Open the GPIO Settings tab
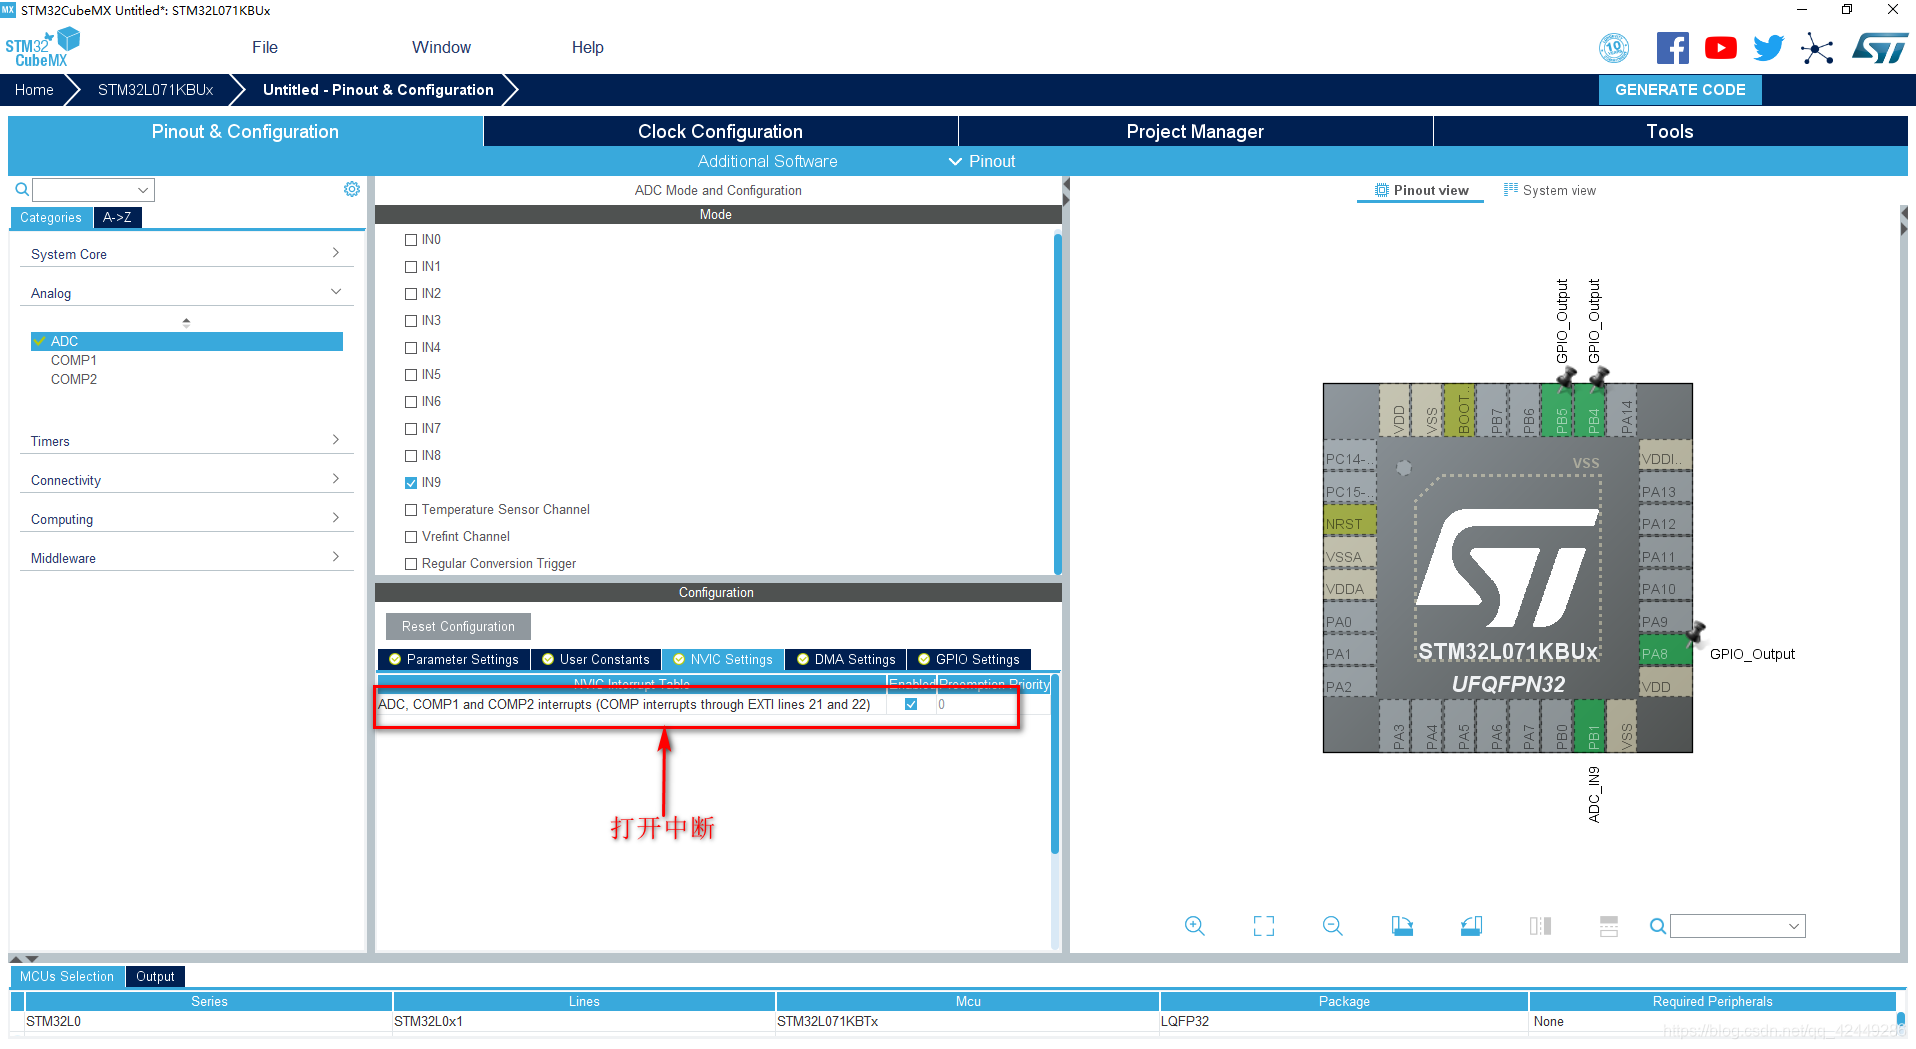Image resolution: width=1916 pixels, height=1049 pixels. (x=969, y=659)
